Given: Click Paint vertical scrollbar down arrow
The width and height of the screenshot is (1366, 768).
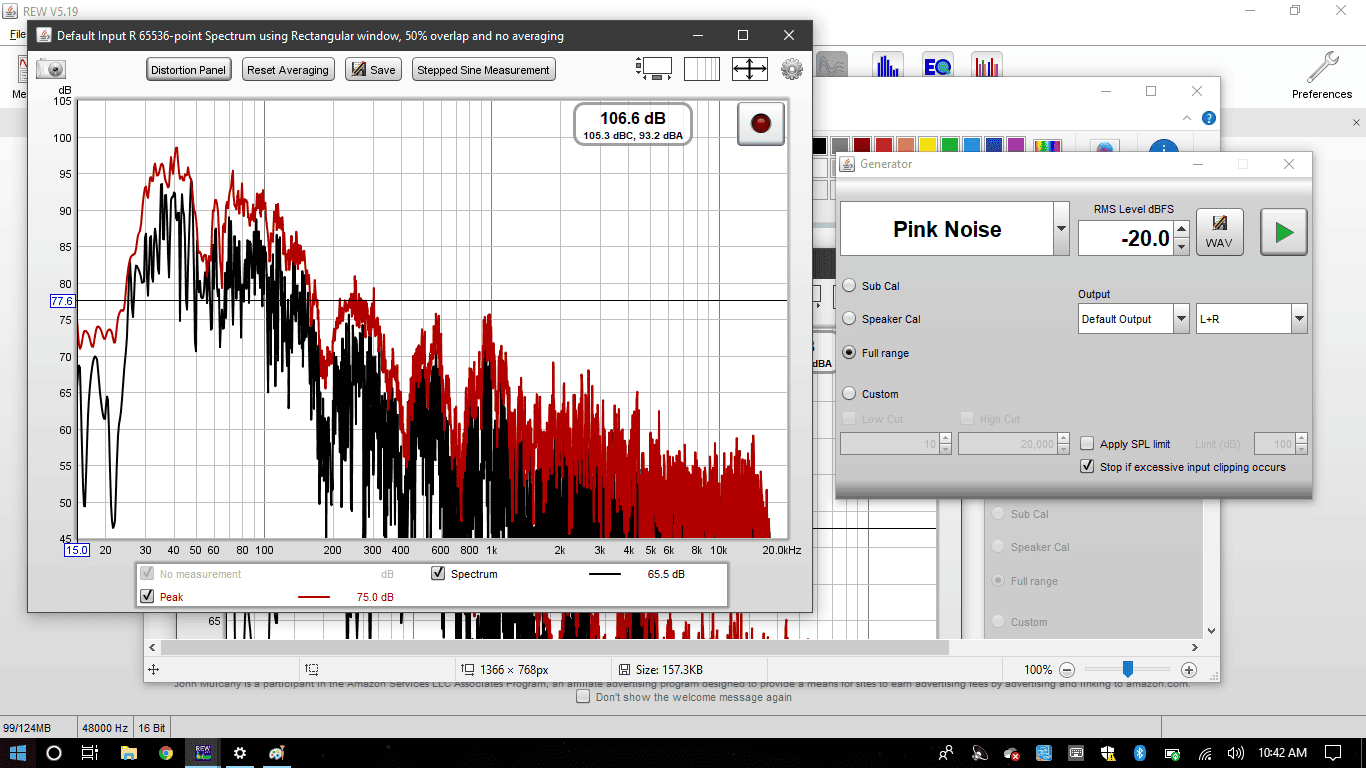Looking at the screenshot, I should tap(1212, 631).
